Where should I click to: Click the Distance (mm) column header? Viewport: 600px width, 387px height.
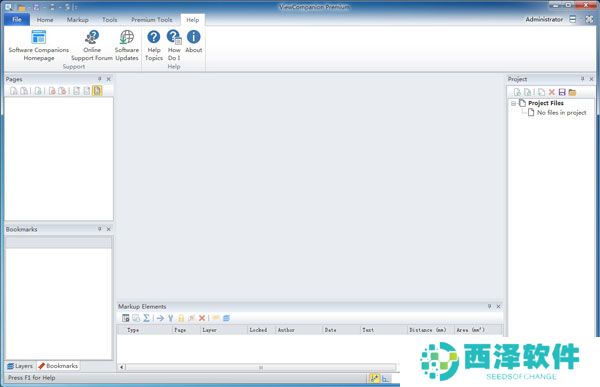[x=431, y=330]
